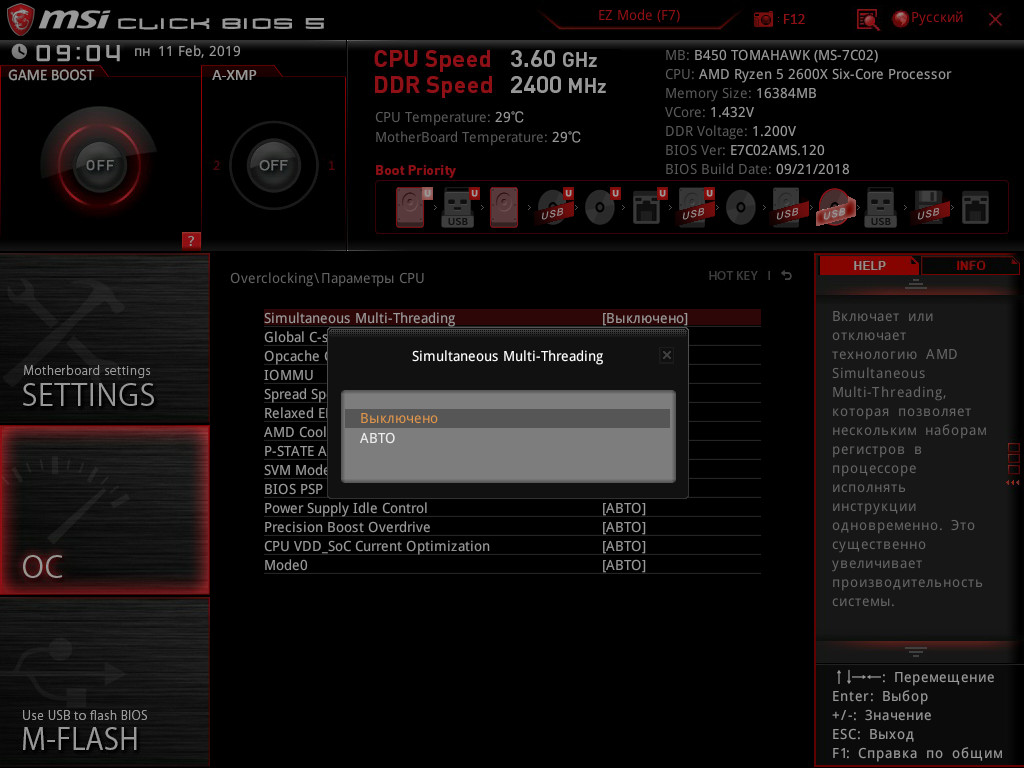Expand help panel using bottom handle
The height and width of the screenshot is (768, 1024).
tap(916, 652)
